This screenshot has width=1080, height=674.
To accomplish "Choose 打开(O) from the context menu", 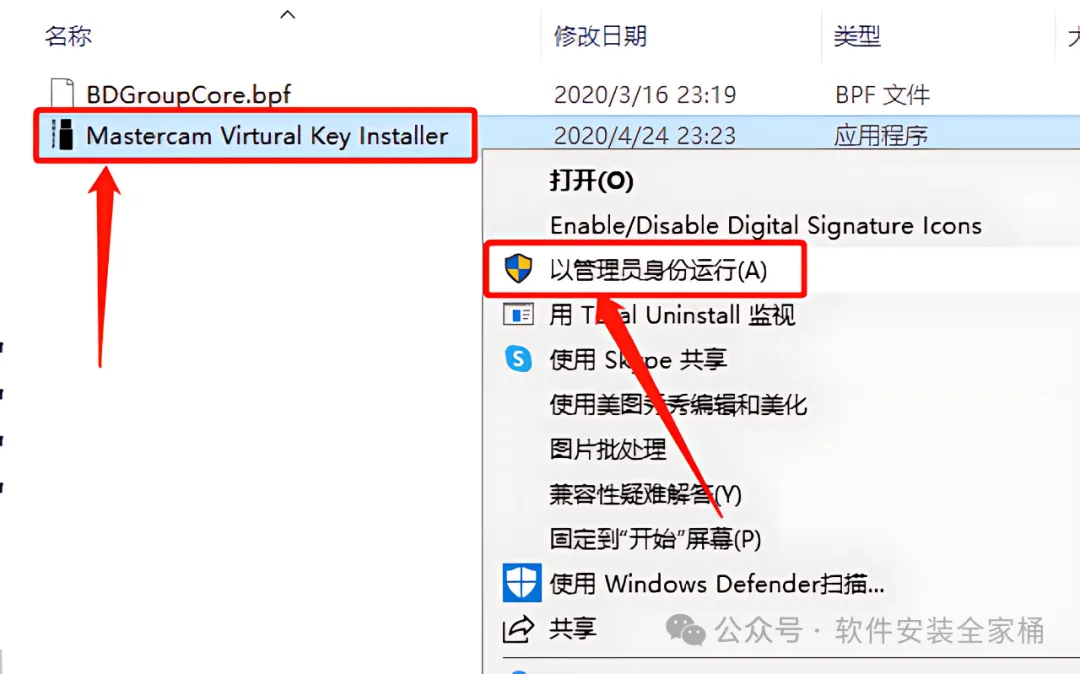I will (591, 181).
